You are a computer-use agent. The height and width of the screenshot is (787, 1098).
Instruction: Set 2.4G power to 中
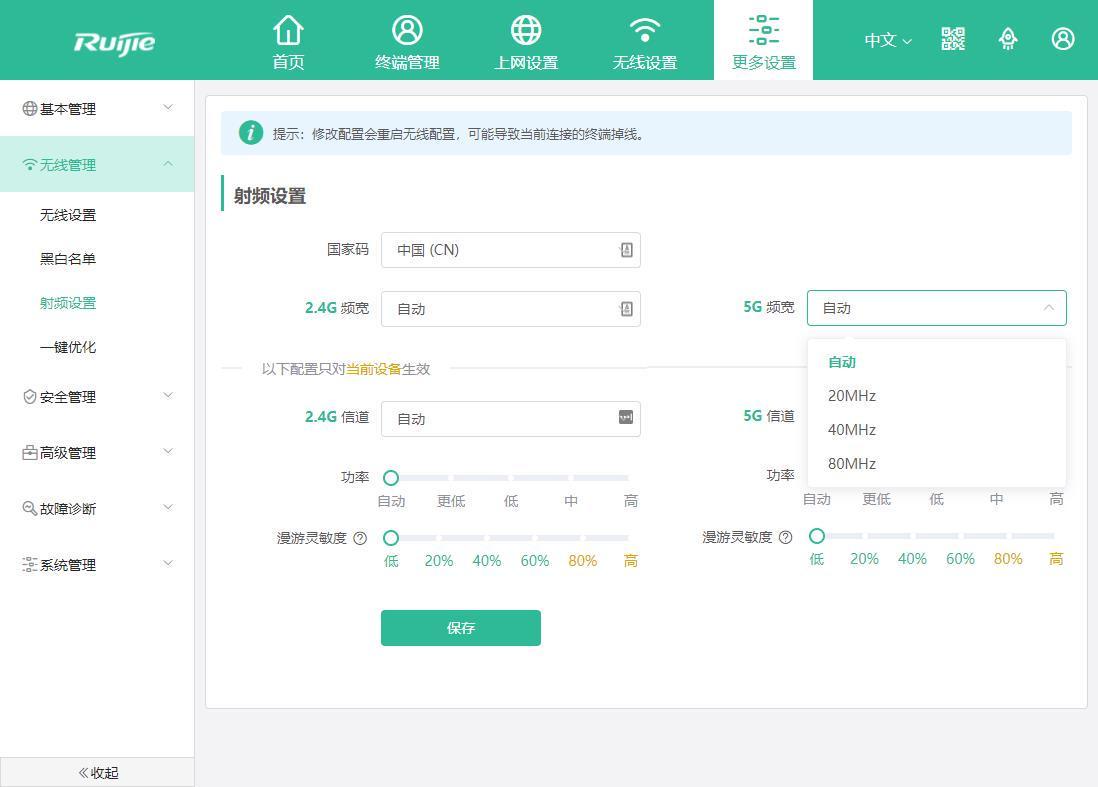click(571, 501)
